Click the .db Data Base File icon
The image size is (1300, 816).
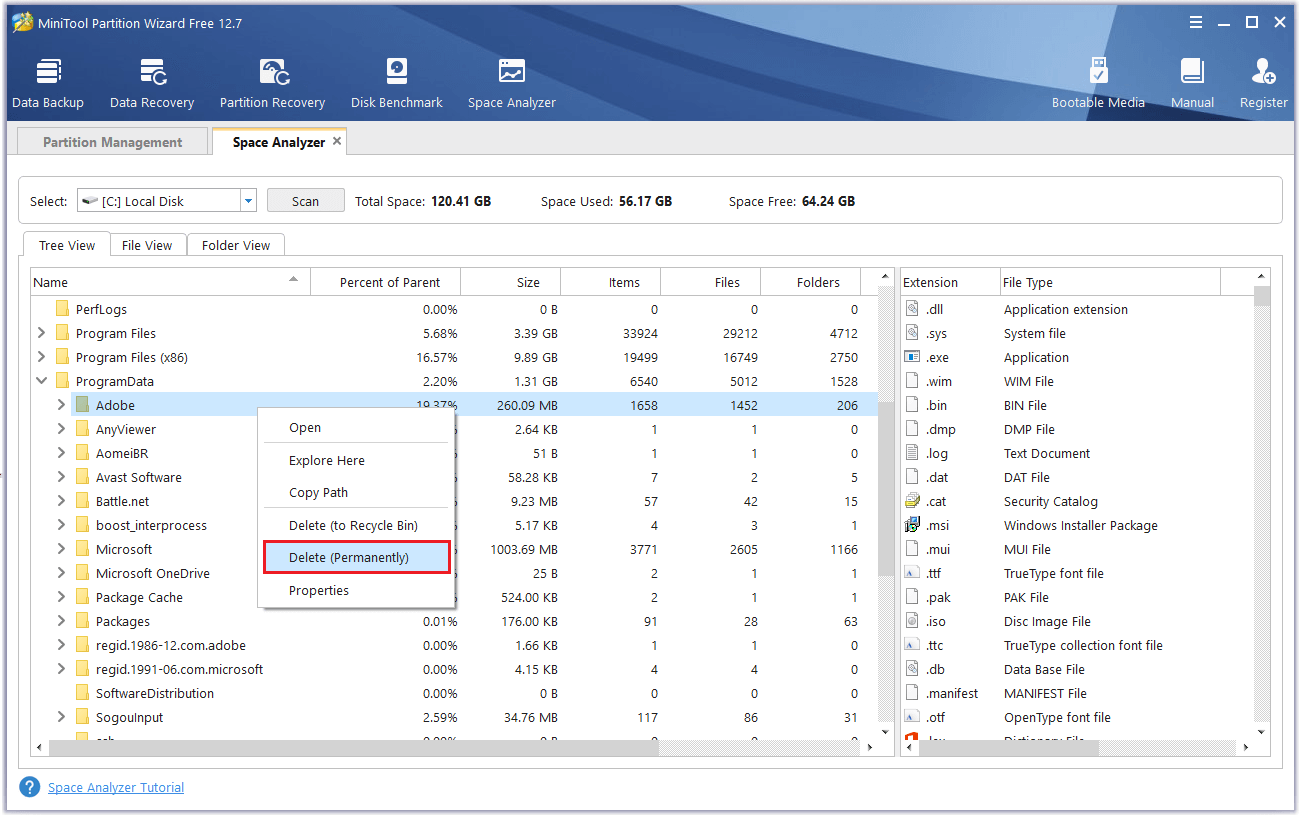911,669
